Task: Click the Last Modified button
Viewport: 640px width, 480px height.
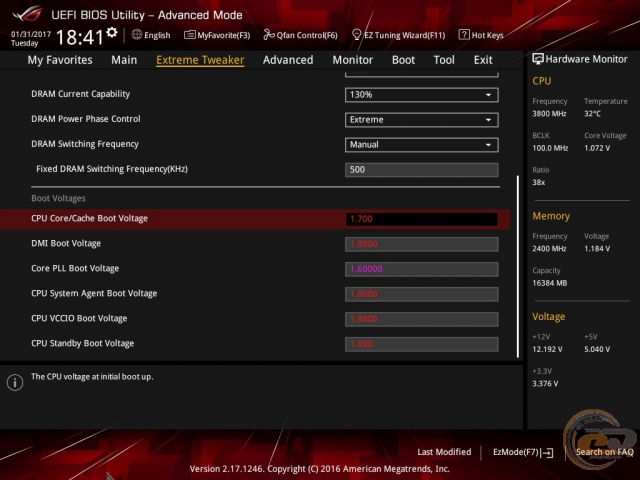Action: coord(444,452)
